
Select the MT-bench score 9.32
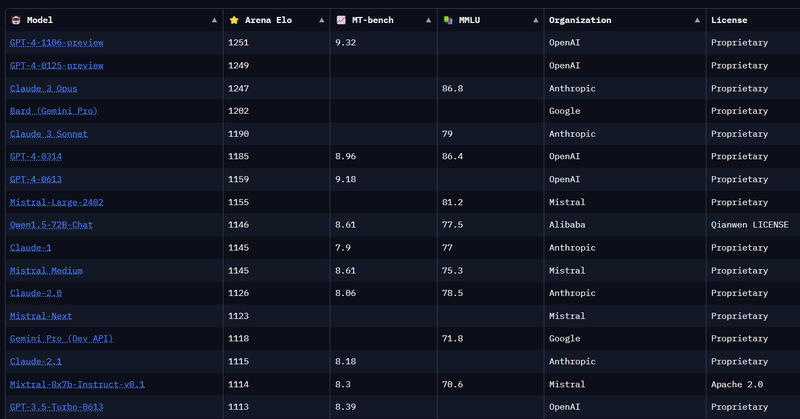pos(345,43)
